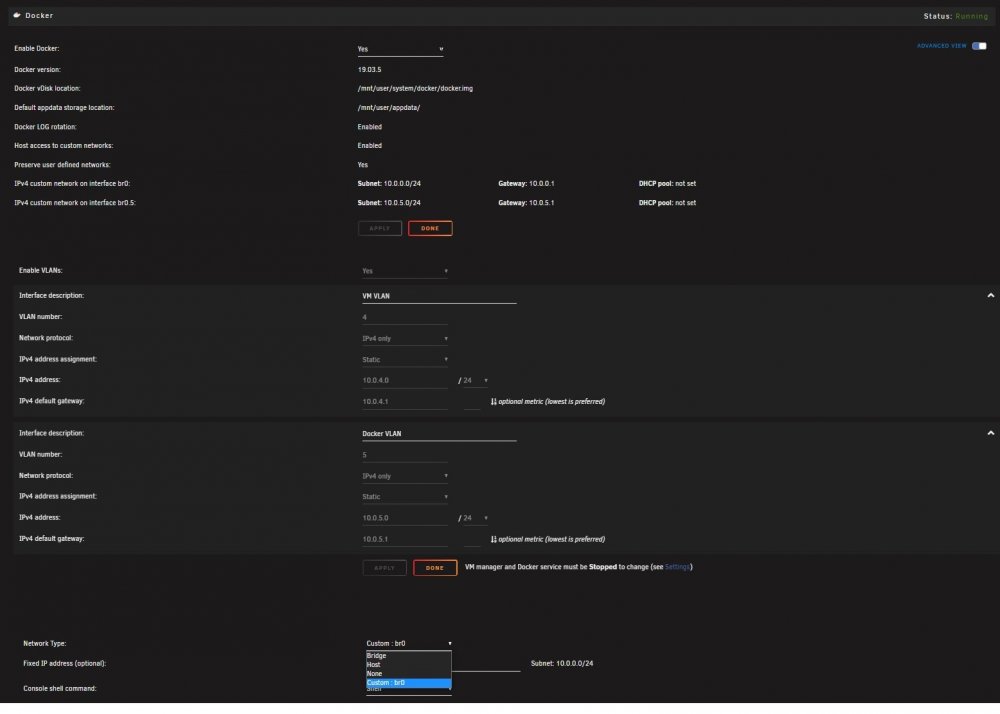Open the Enable VLANs dropdown
The image size is (1000, 714).
coord(405,271)
